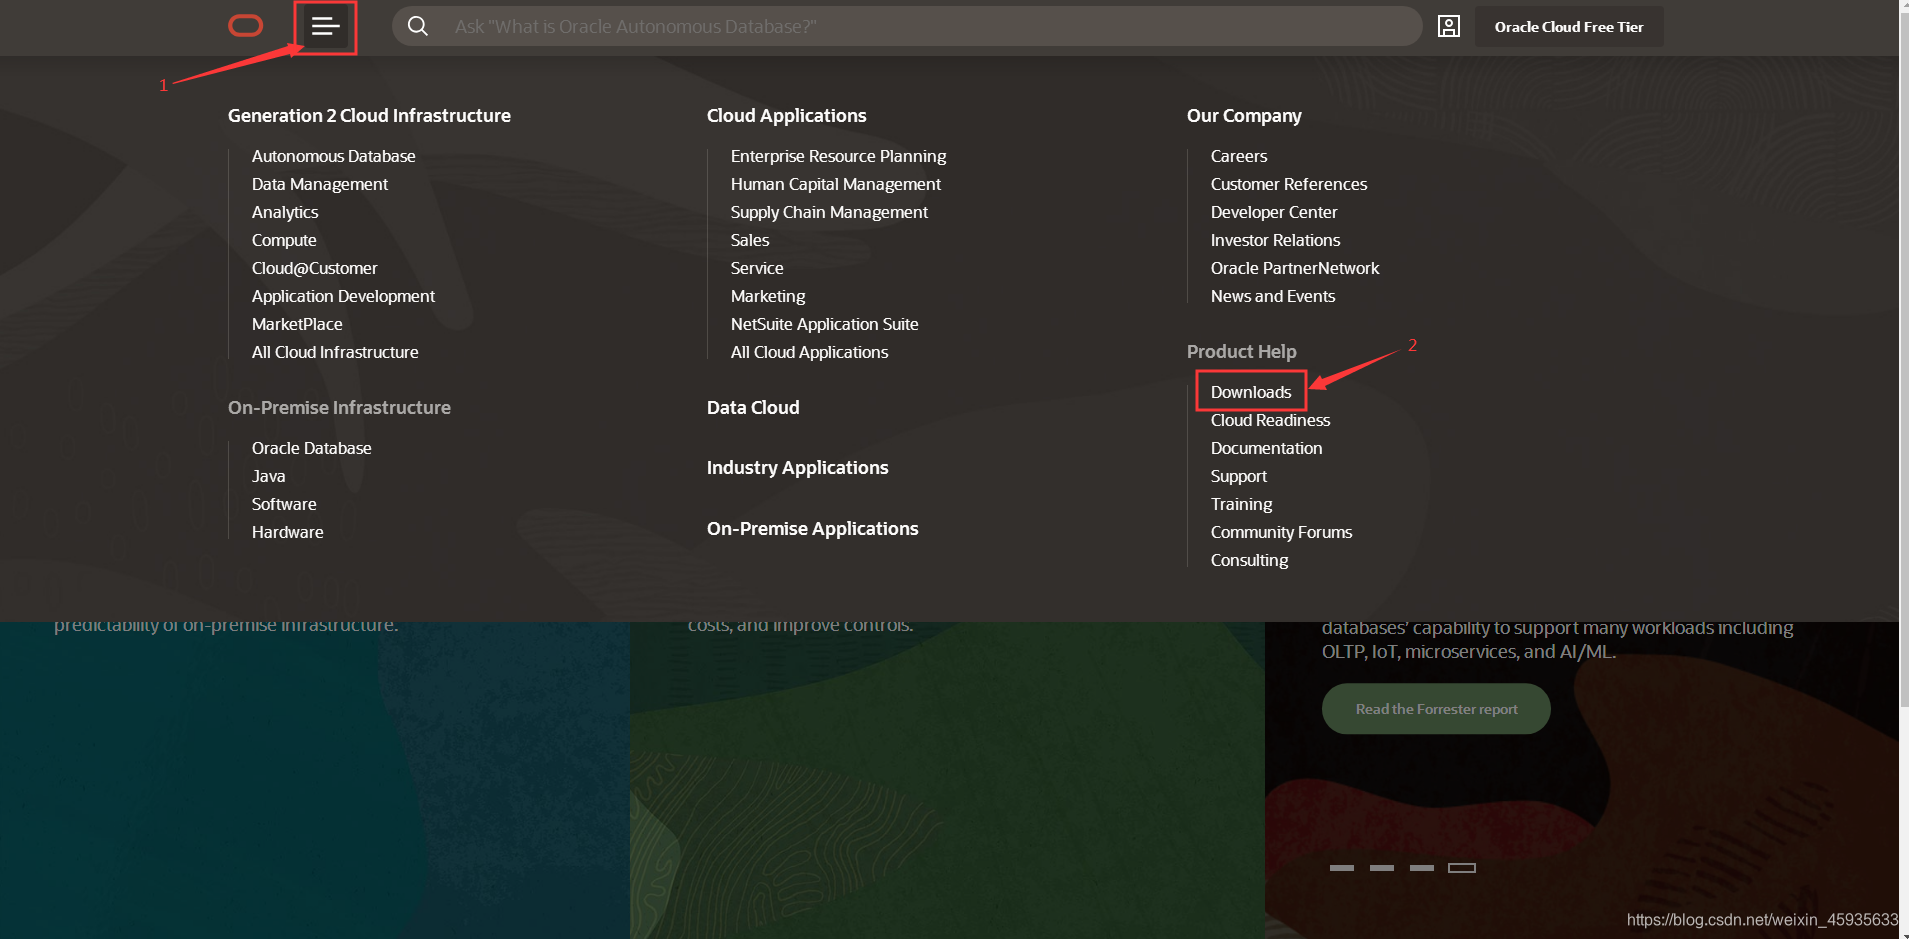Select Marketing link

click(x=768, y=296)
